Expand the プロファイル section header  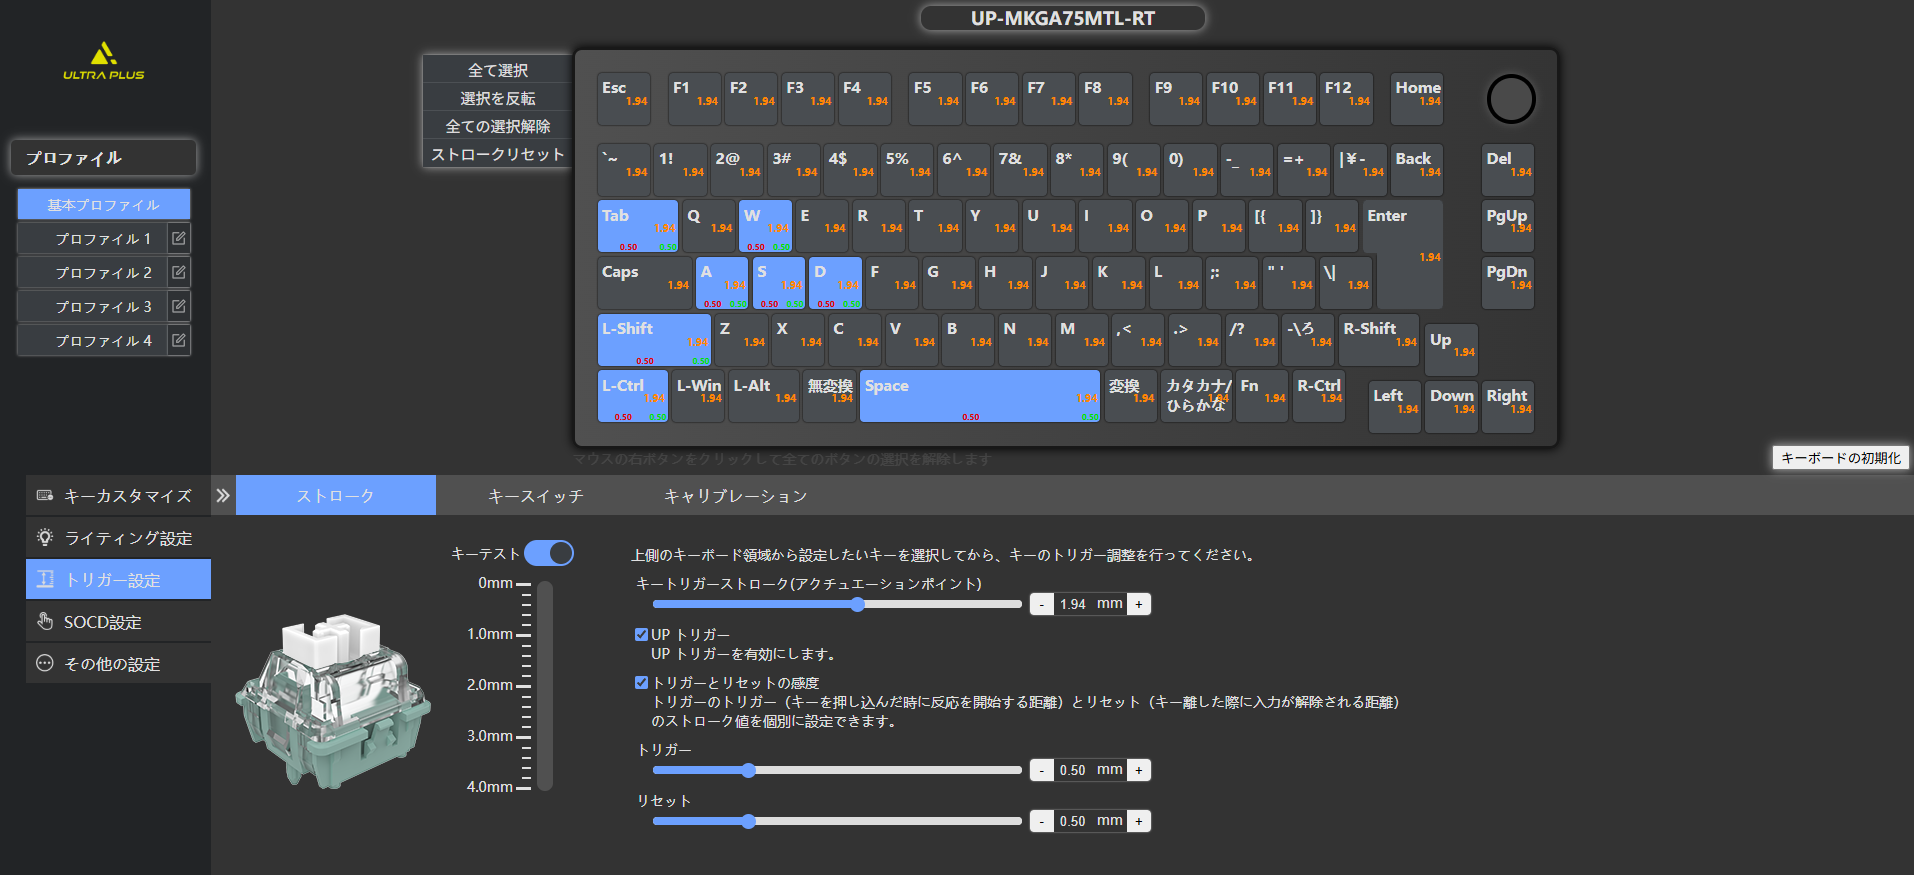(x=103, y=158)
